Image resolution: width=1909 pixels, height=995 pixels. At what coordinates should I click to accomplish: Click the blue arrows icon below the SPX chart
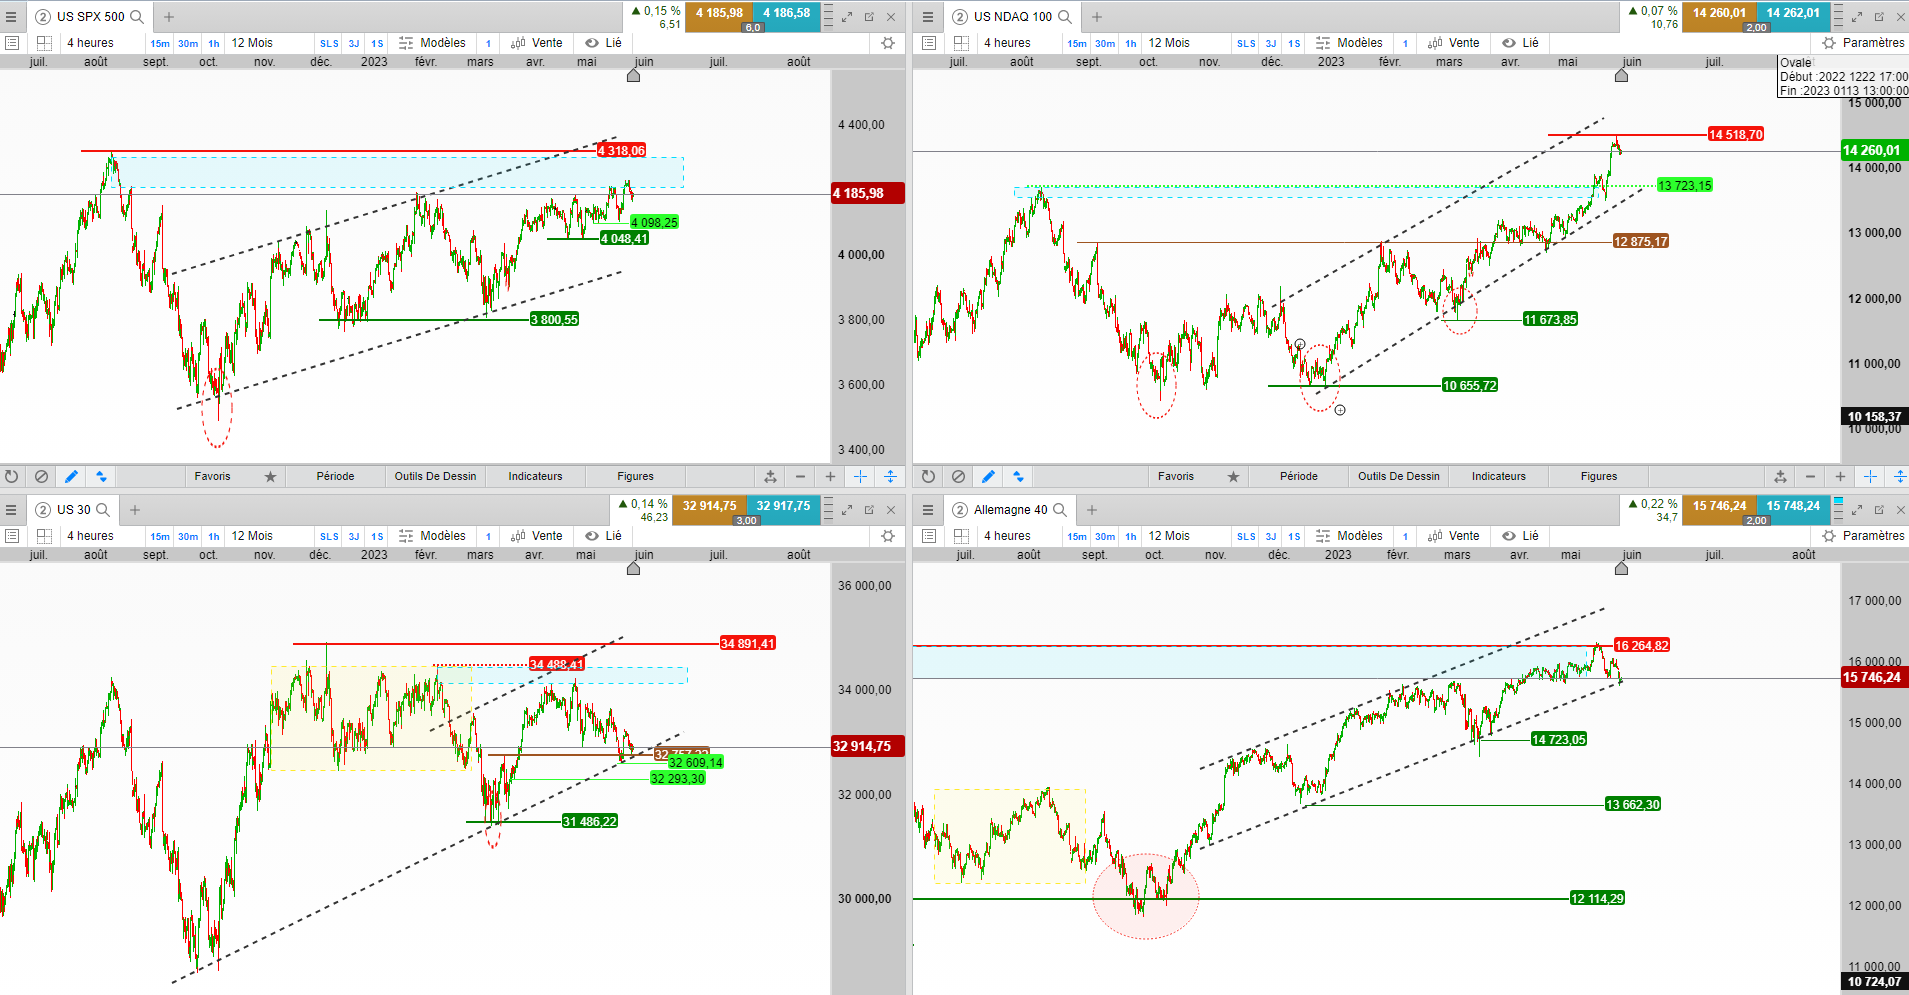coord(101,477)
